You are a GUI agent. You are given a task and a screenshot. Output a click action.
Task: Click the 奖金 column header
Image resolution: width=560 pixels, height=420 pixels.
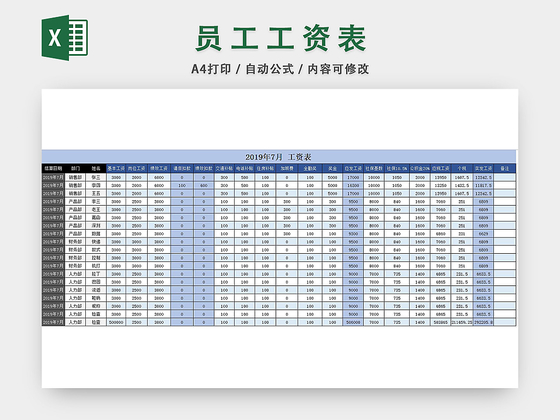pos(332,168)
